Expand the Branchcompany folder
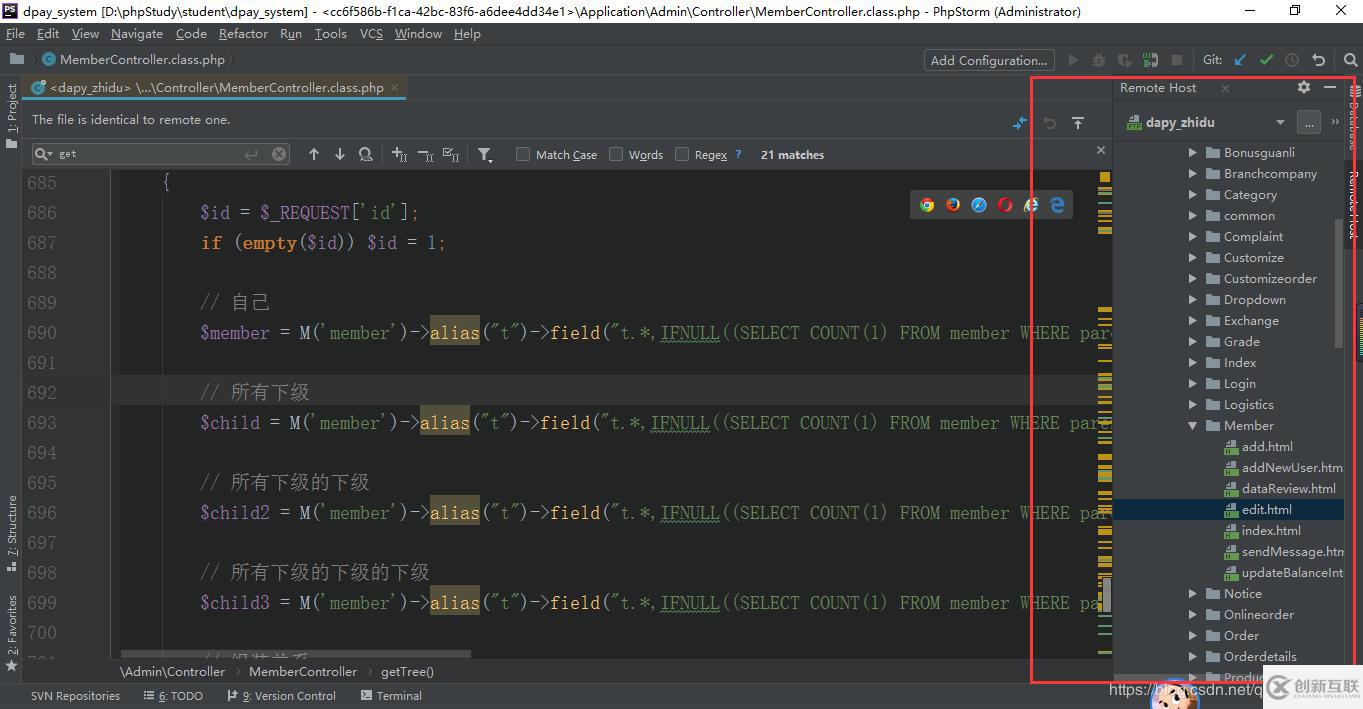Image resolution: width=1363 pixels, height=709 pixels. pos(1192,174)
